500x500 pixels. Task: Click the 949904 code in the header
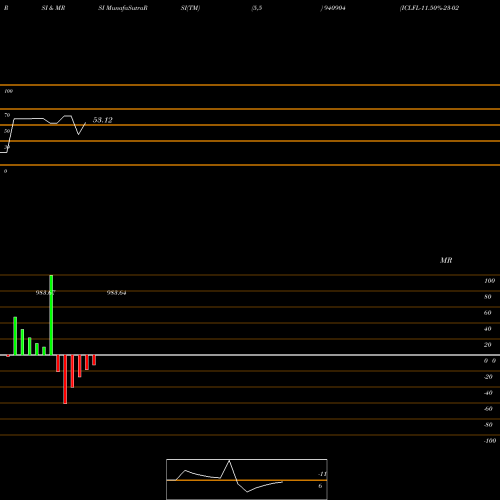[334, 8]
